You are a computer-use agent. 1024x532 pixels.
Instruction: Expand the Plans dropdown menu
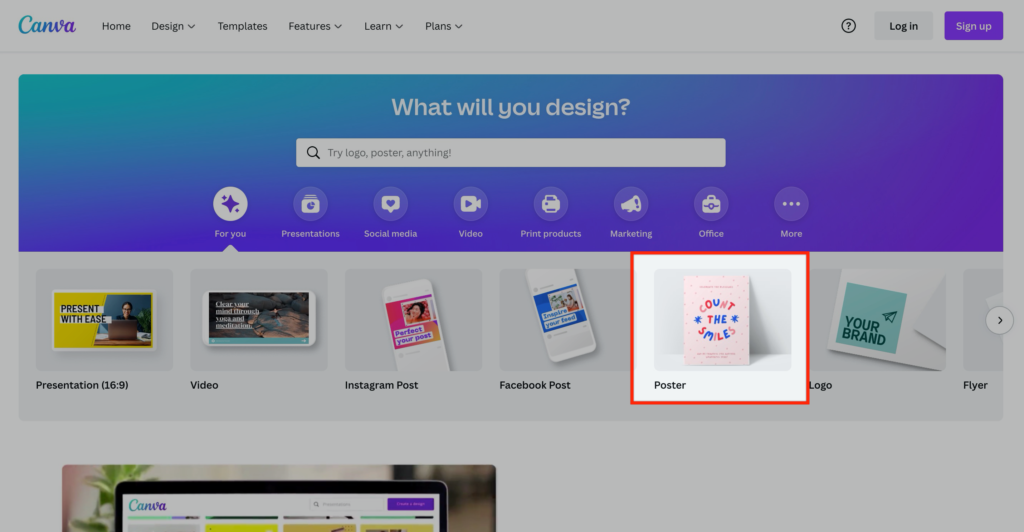pyautogui.click(x=443, y=26)
